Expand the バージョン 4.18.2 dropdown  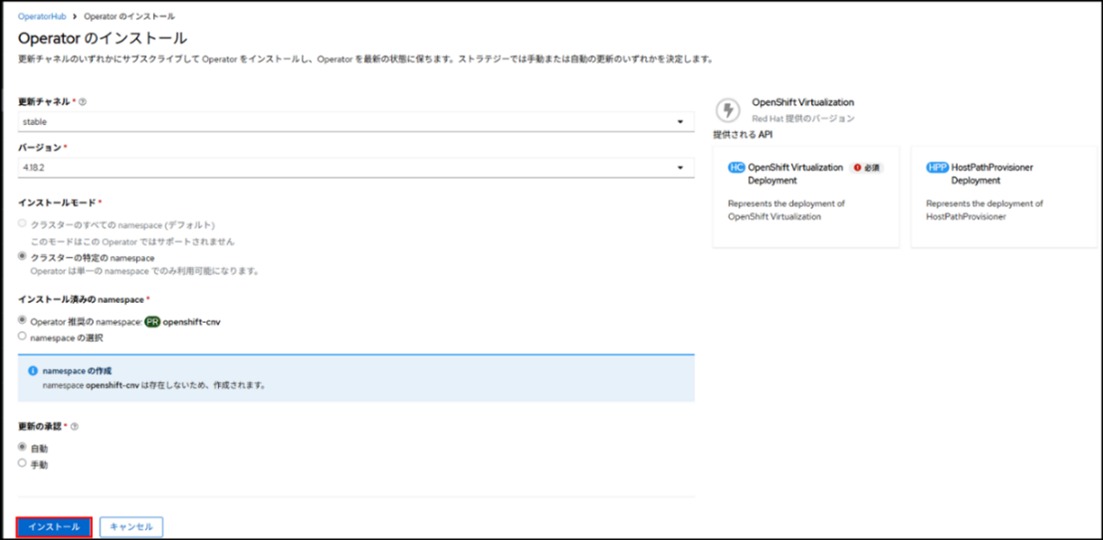[356, 167]
